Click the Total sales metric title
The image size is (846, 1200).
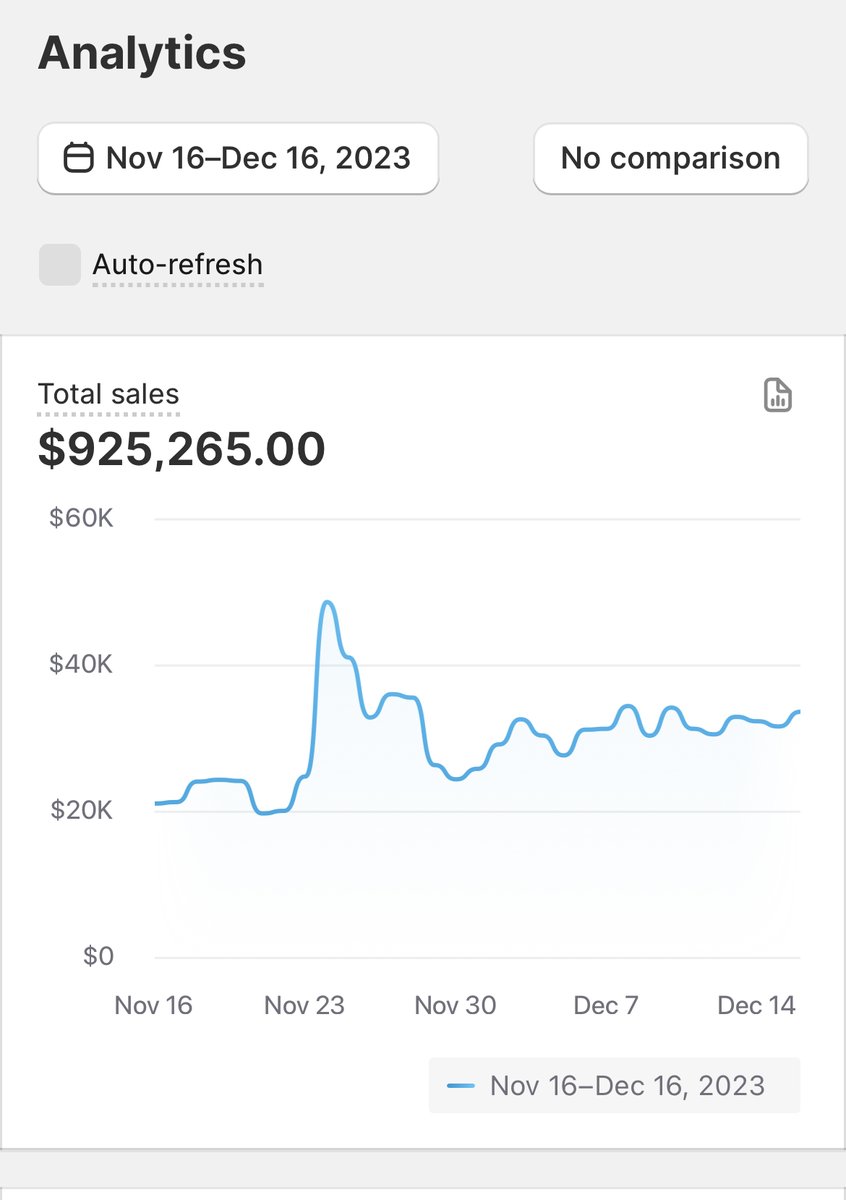tap(108, 394)
